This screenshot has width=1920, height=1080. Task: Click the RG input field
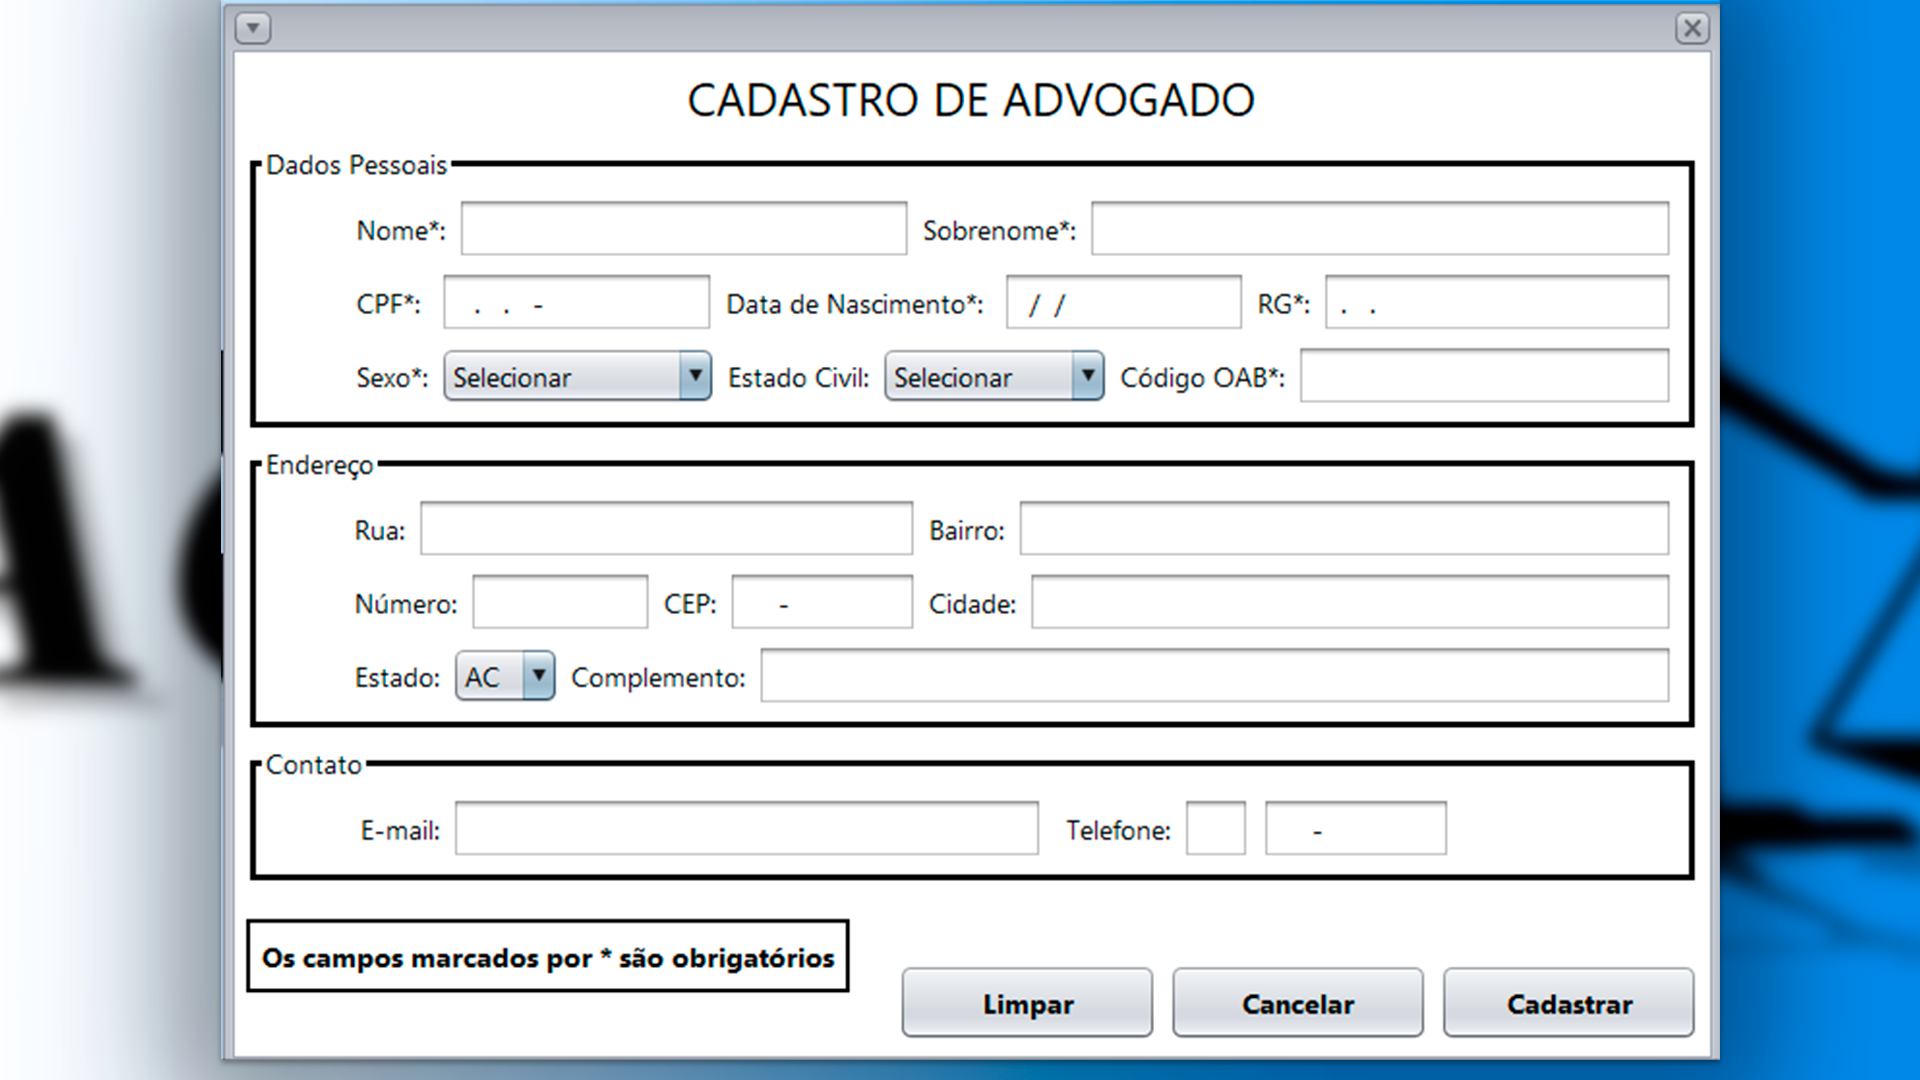pos(1495,302)
